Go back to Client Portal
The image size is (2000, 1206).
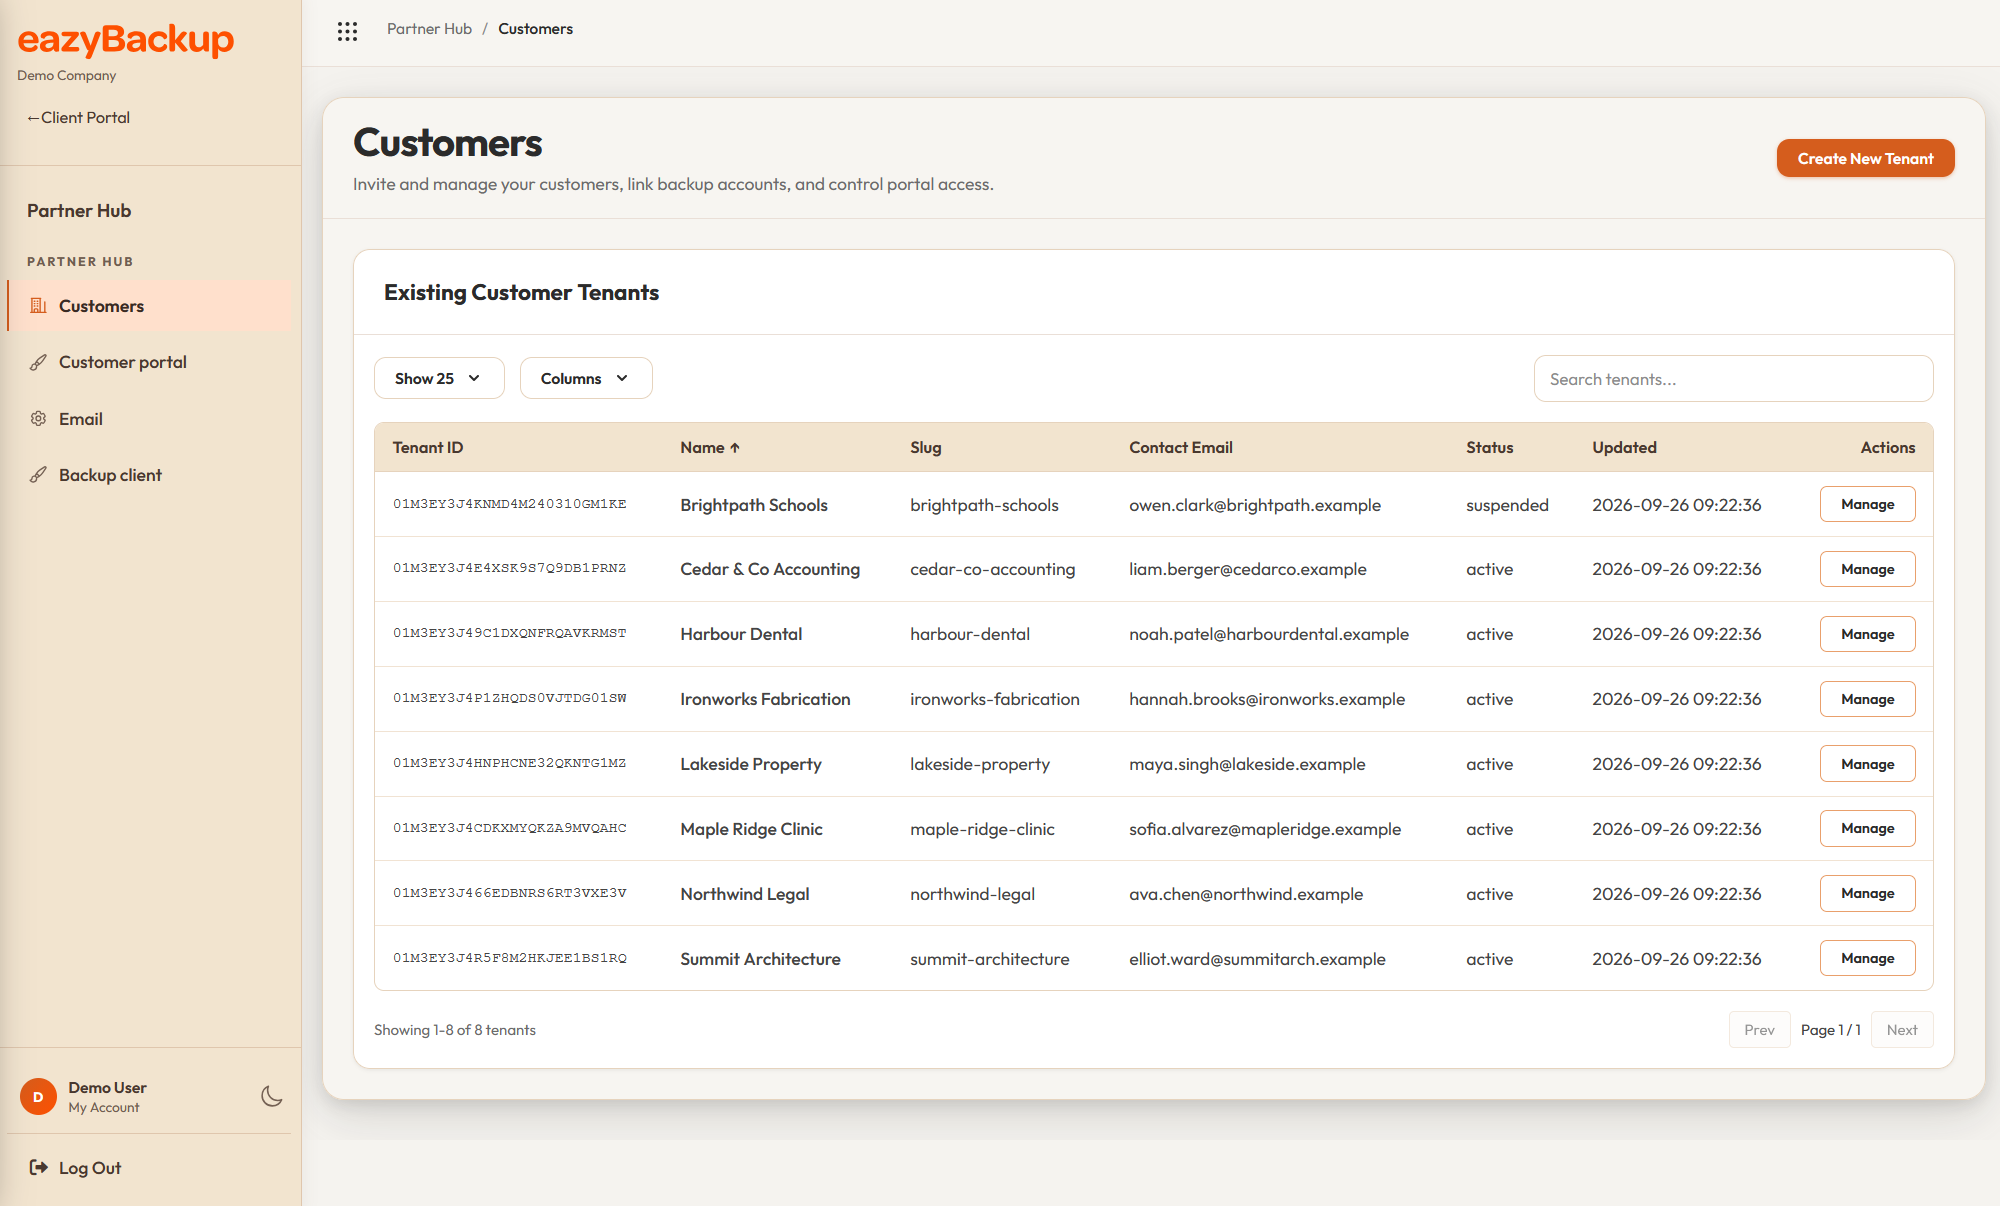point(78,118)
